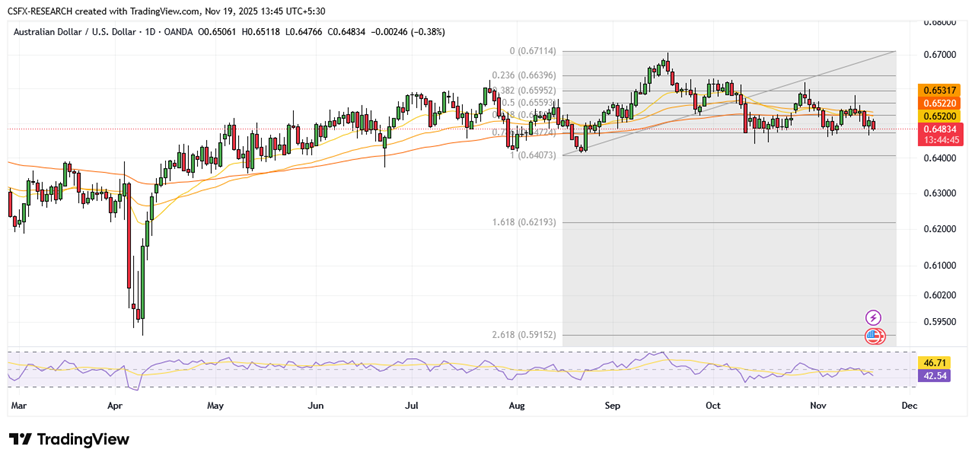This screenshot has height=462, width=975.
Task: Click the yellow RSI average label 46.71
Action: [937, 362]
